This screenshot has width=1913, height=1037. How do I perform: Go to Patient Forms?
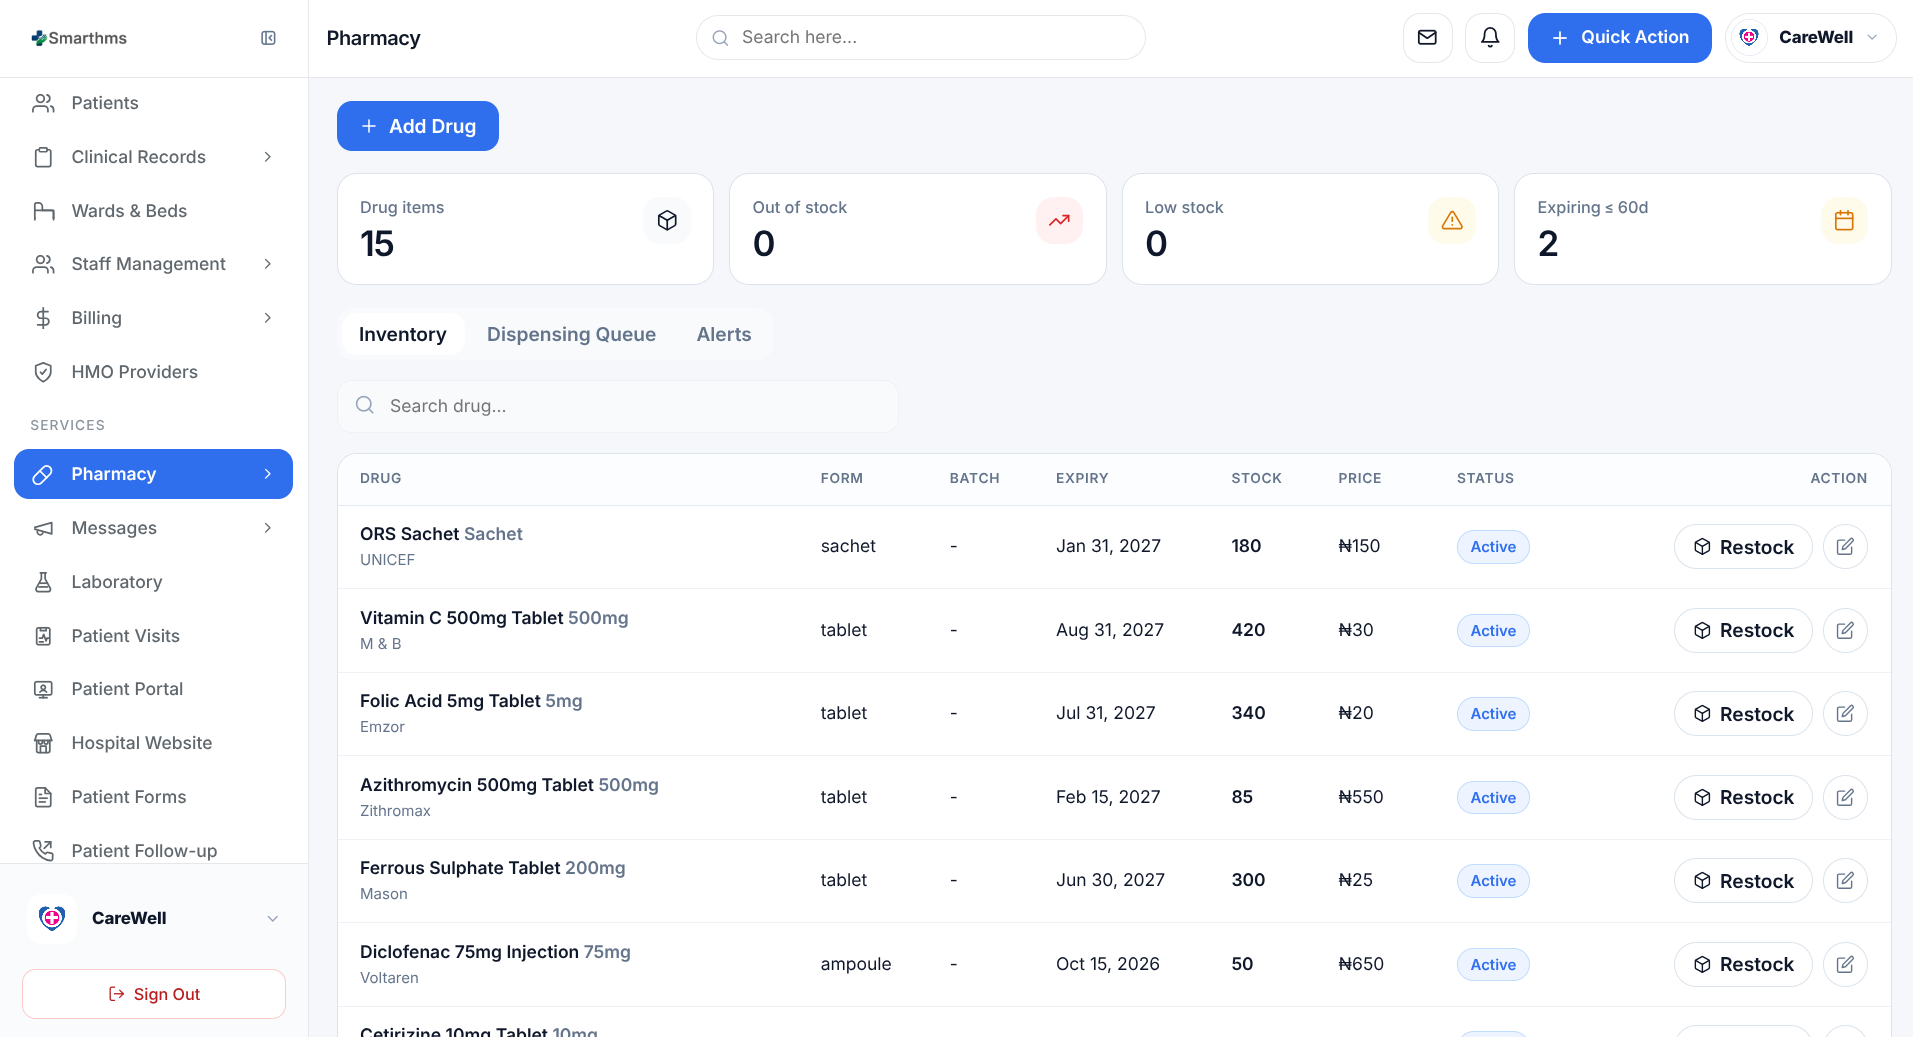coord(153,797)
